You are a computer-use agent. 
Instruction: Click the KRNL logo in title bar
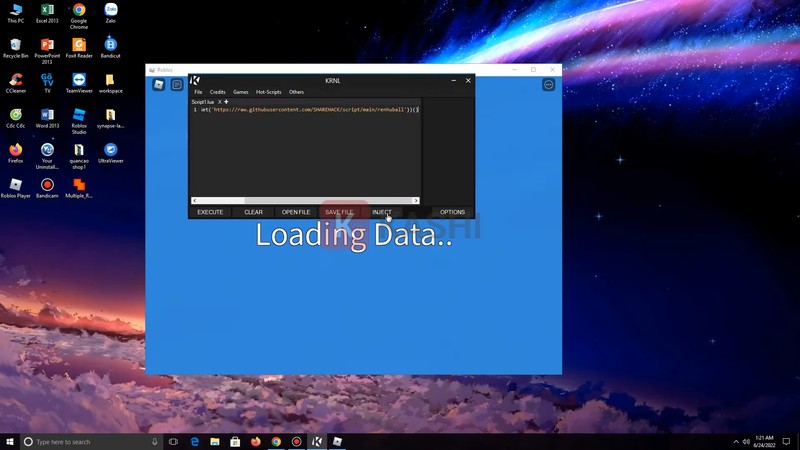[x=195, y=80]
